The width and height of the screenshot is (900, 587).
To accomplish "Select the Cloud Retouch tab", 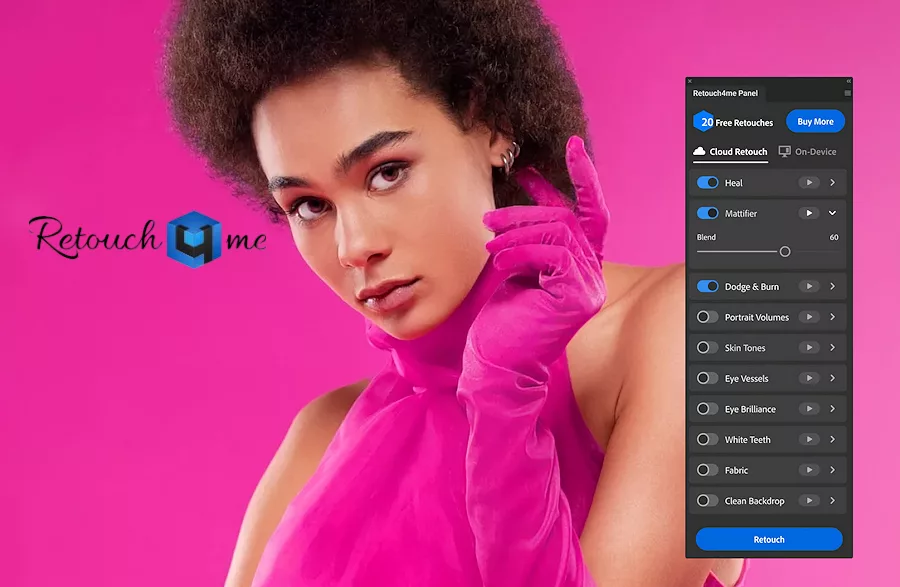I will pyautogui.click(x=730, y=152).
